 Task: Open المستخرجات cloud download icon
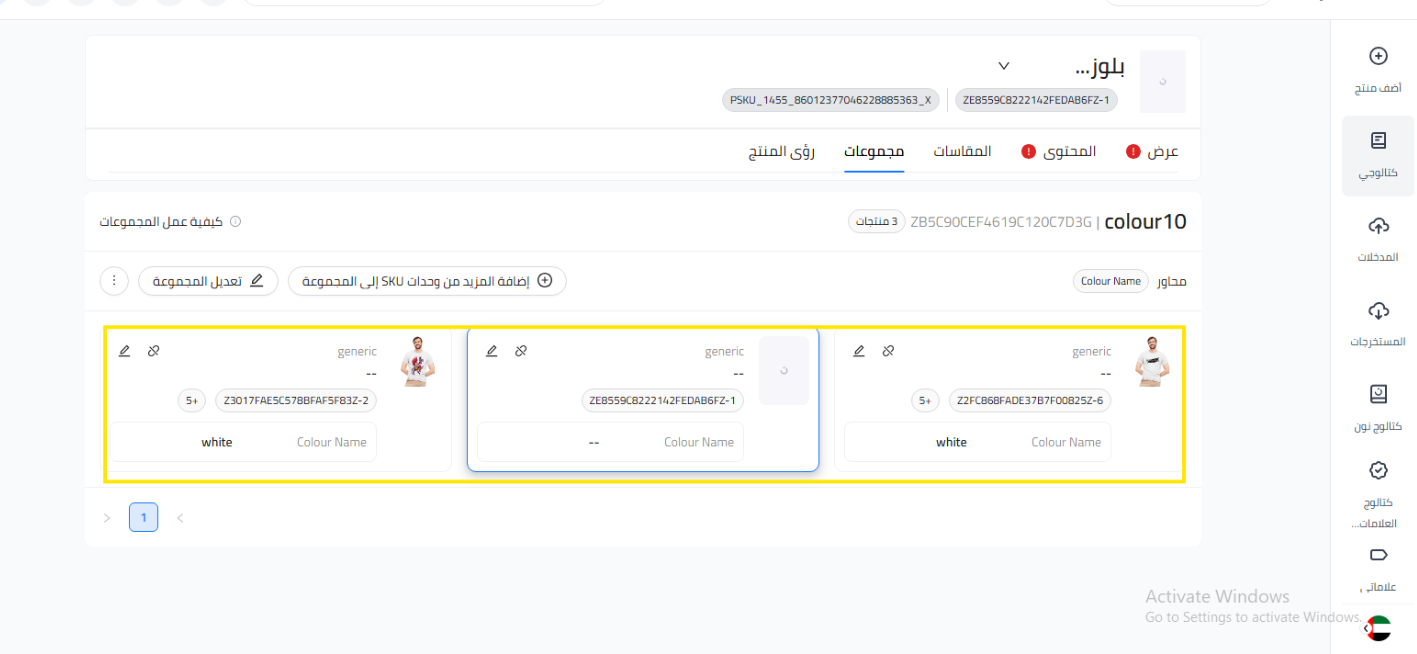1377,310
